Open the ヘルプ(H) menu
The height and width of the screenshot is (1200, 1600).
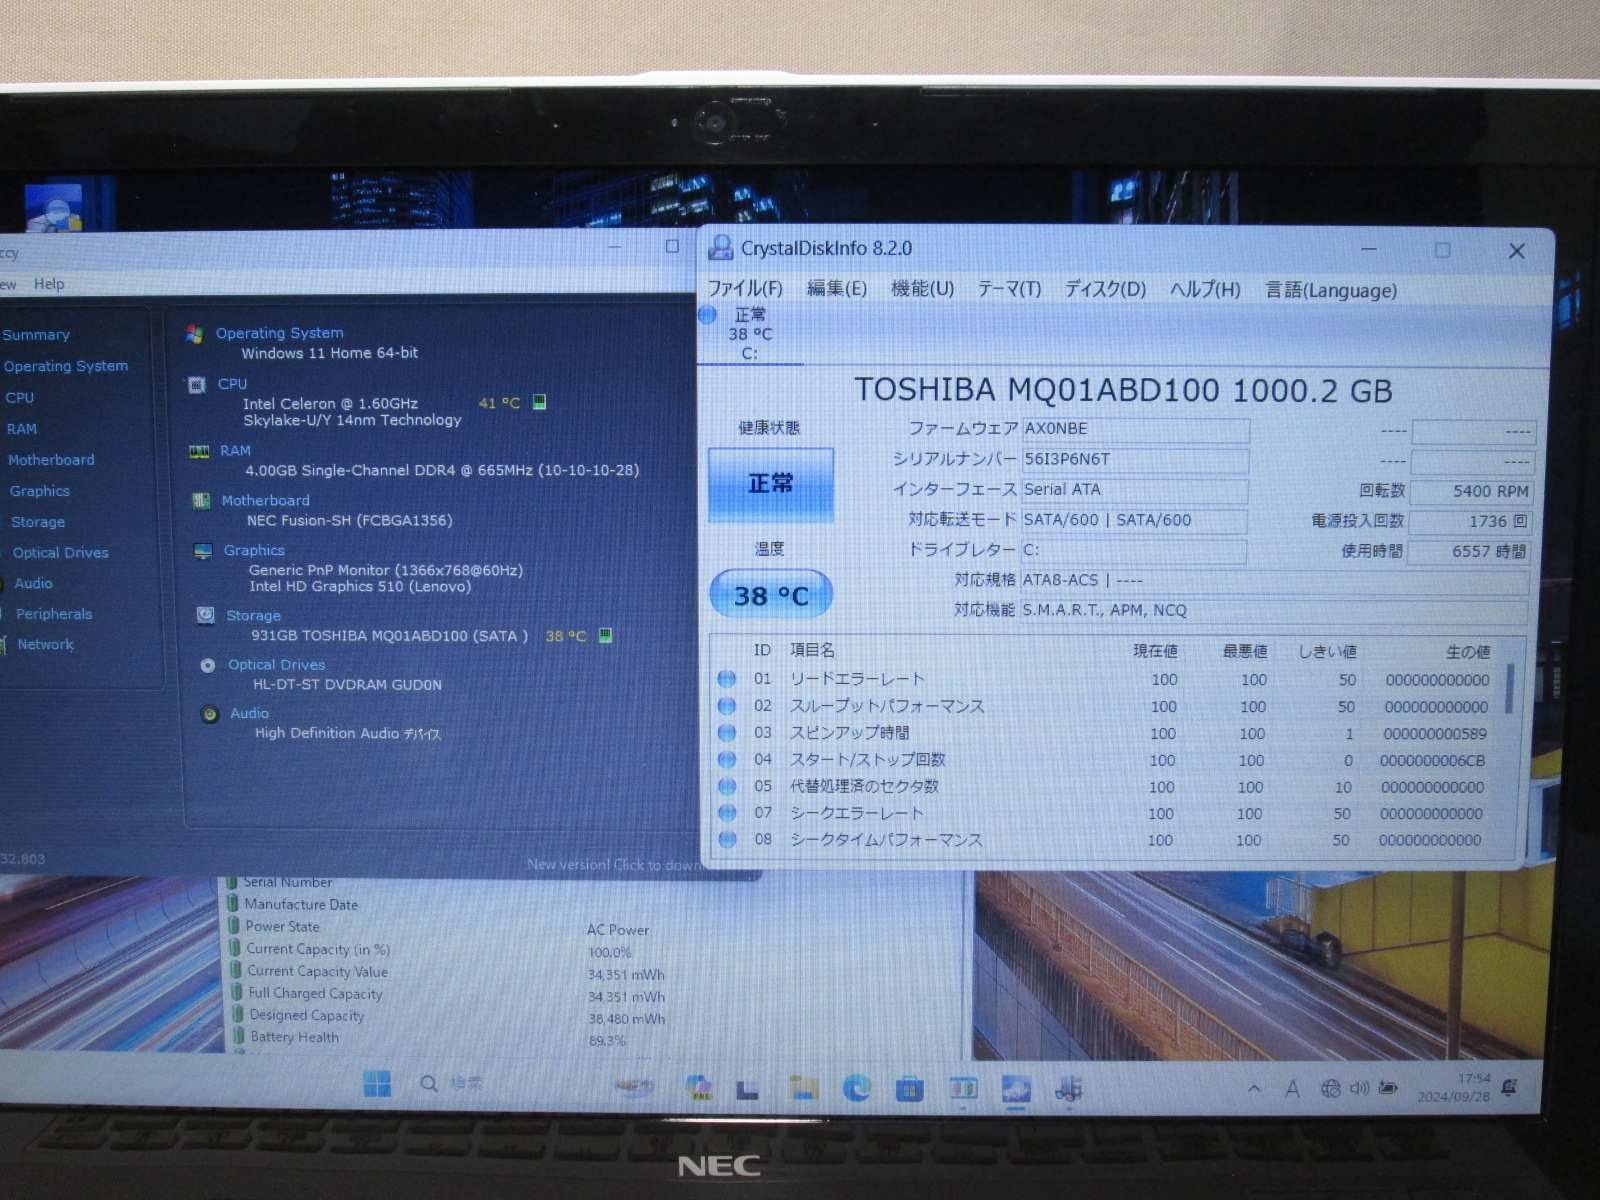pos(1205,289)
